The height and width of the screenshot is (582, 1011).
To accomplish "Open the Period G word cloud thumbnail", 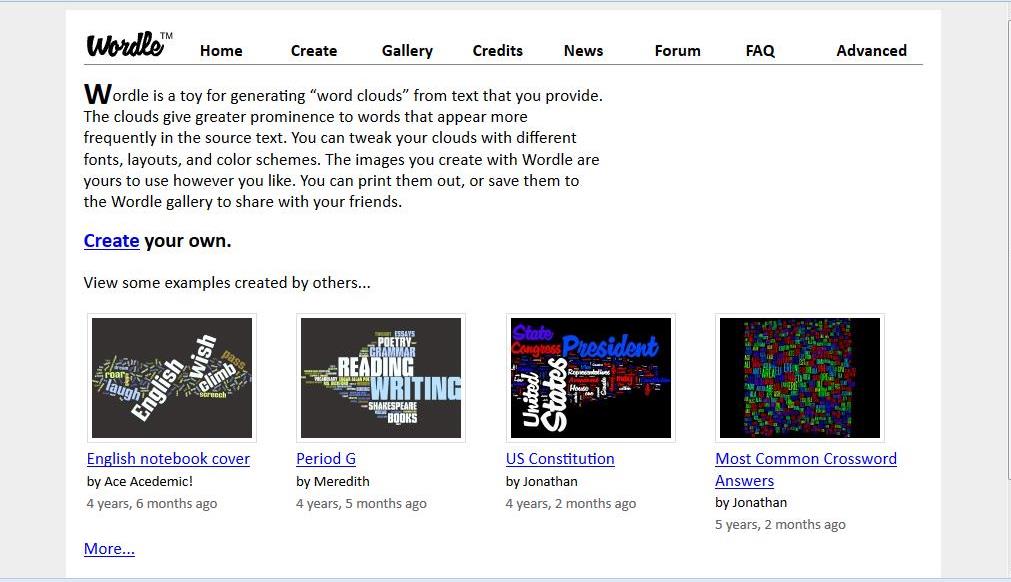I will pos(381,378).
